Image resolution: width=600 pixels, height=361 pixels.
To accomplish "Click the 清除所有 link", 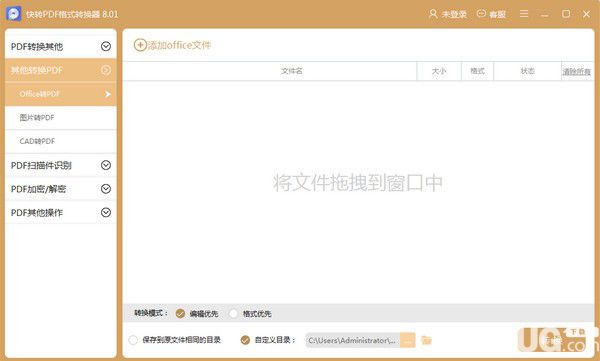I will [577, 72].
